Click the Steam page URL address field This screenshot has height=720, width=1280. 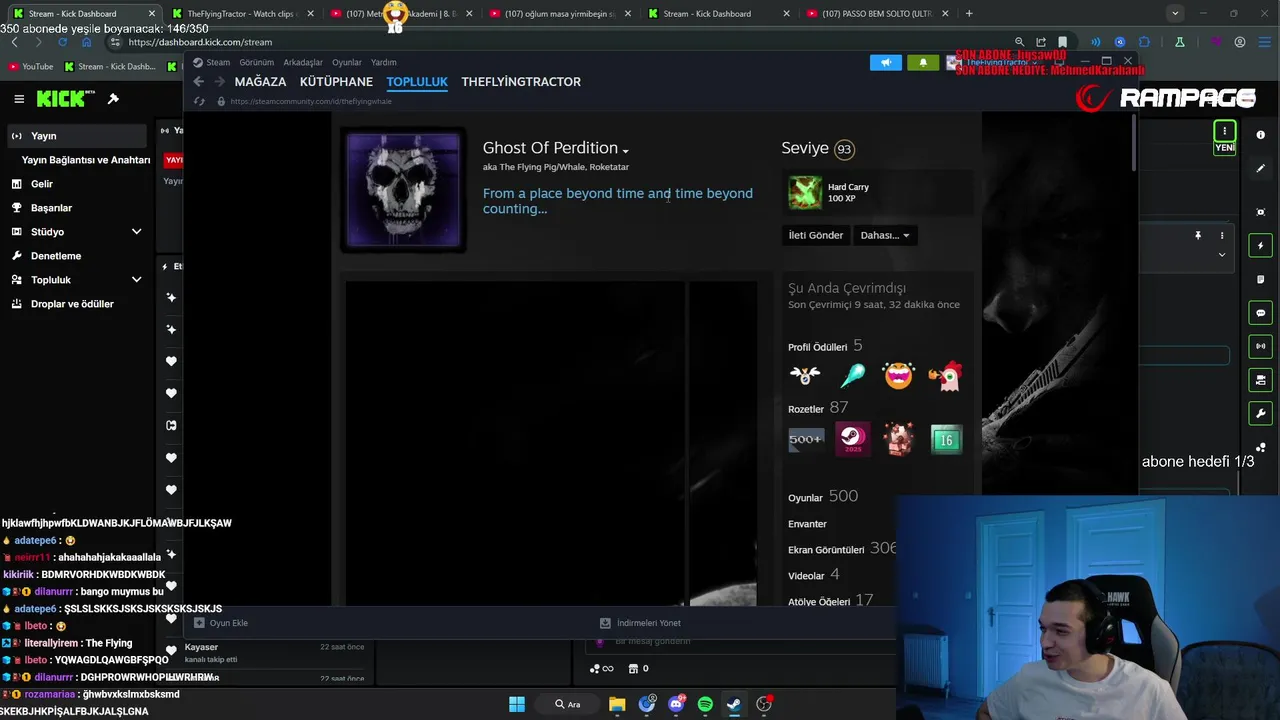[x=310, y=101]
